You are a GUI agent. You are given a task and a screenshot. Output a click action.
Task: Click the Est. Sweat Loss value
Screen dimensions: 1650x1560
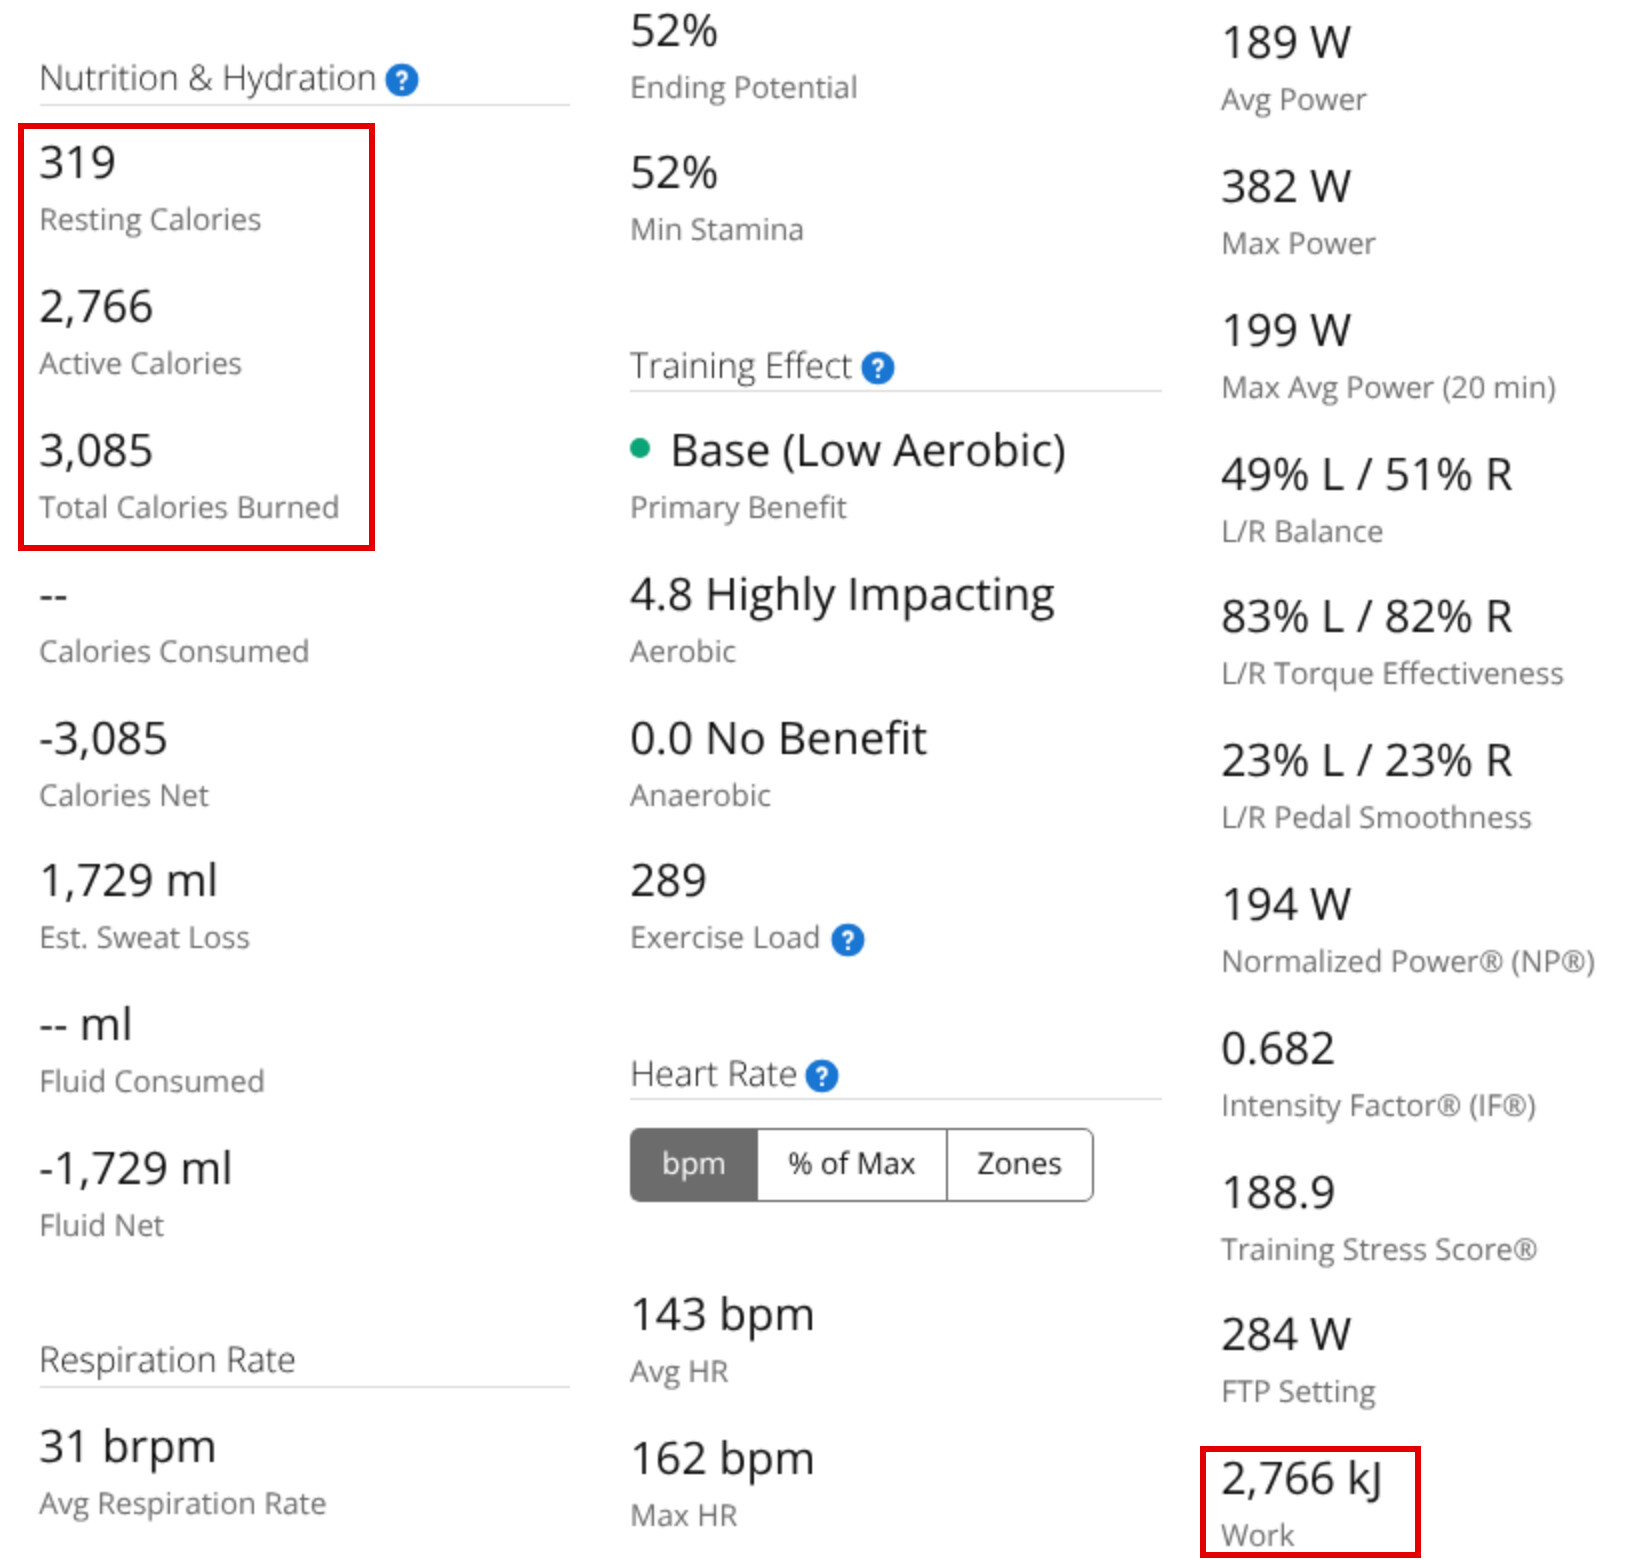(128, 881)
